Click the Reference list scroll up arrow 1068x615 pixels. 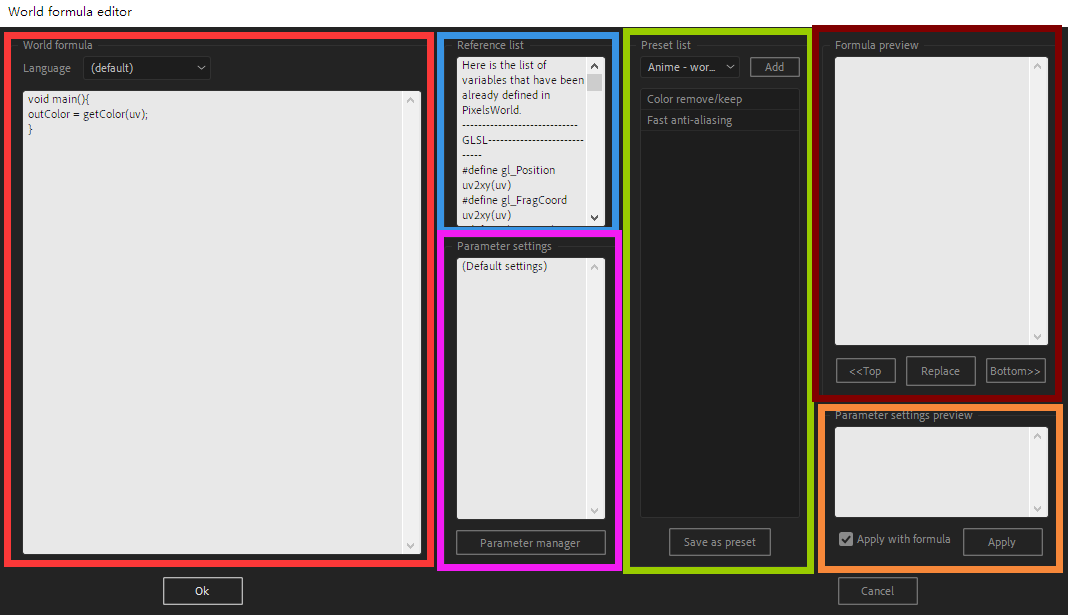[594, 66]
